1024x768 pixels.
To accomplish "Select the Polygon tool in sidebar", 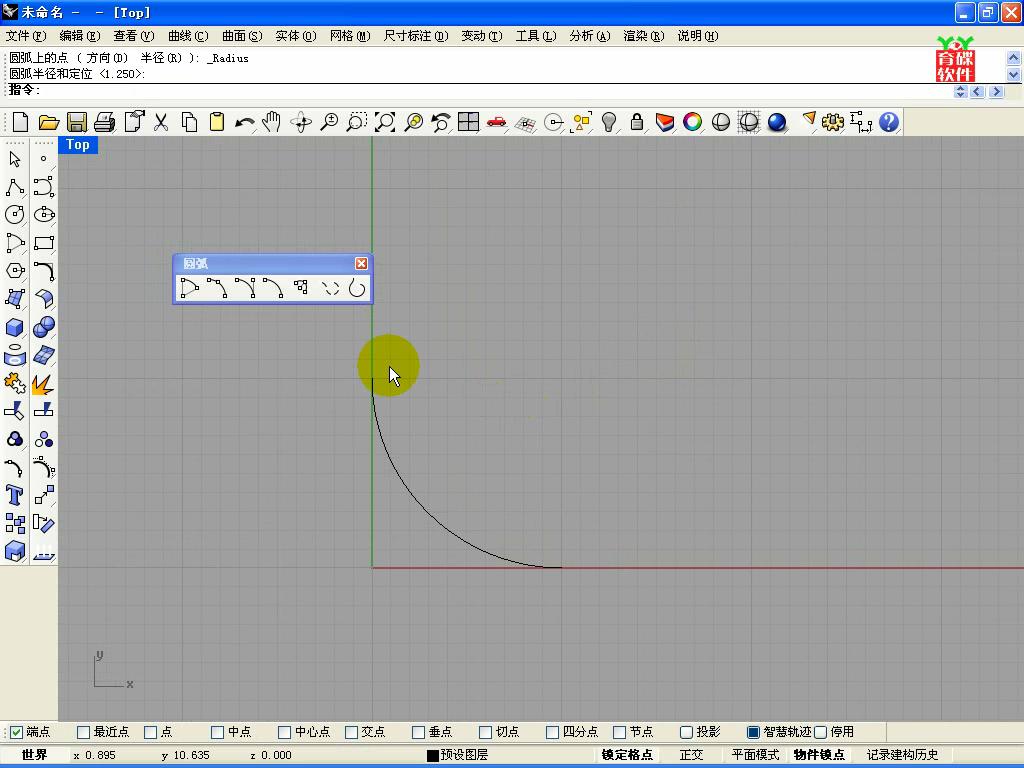I will pyautogui.click(x=15, y=271).
